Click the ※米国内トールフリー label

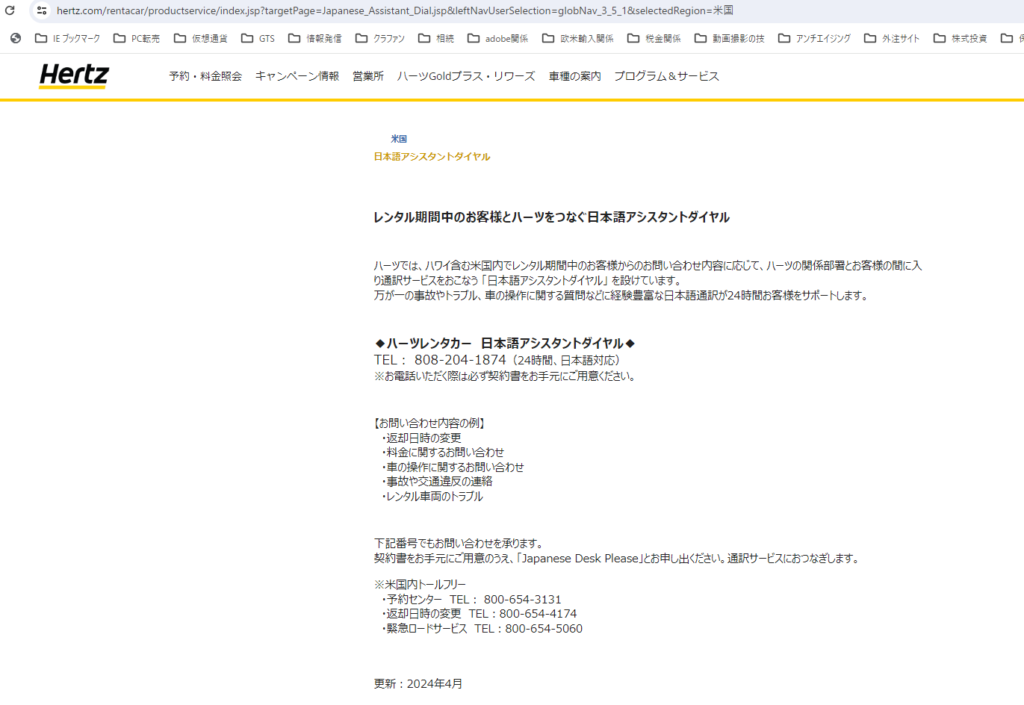point(420,584)
